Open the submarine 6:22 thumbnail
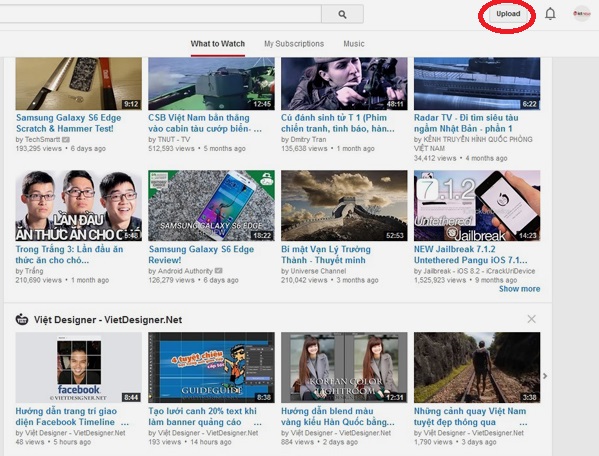Image resolution: width=599 pixels, height=456 pixels. (x=477, y=84)
